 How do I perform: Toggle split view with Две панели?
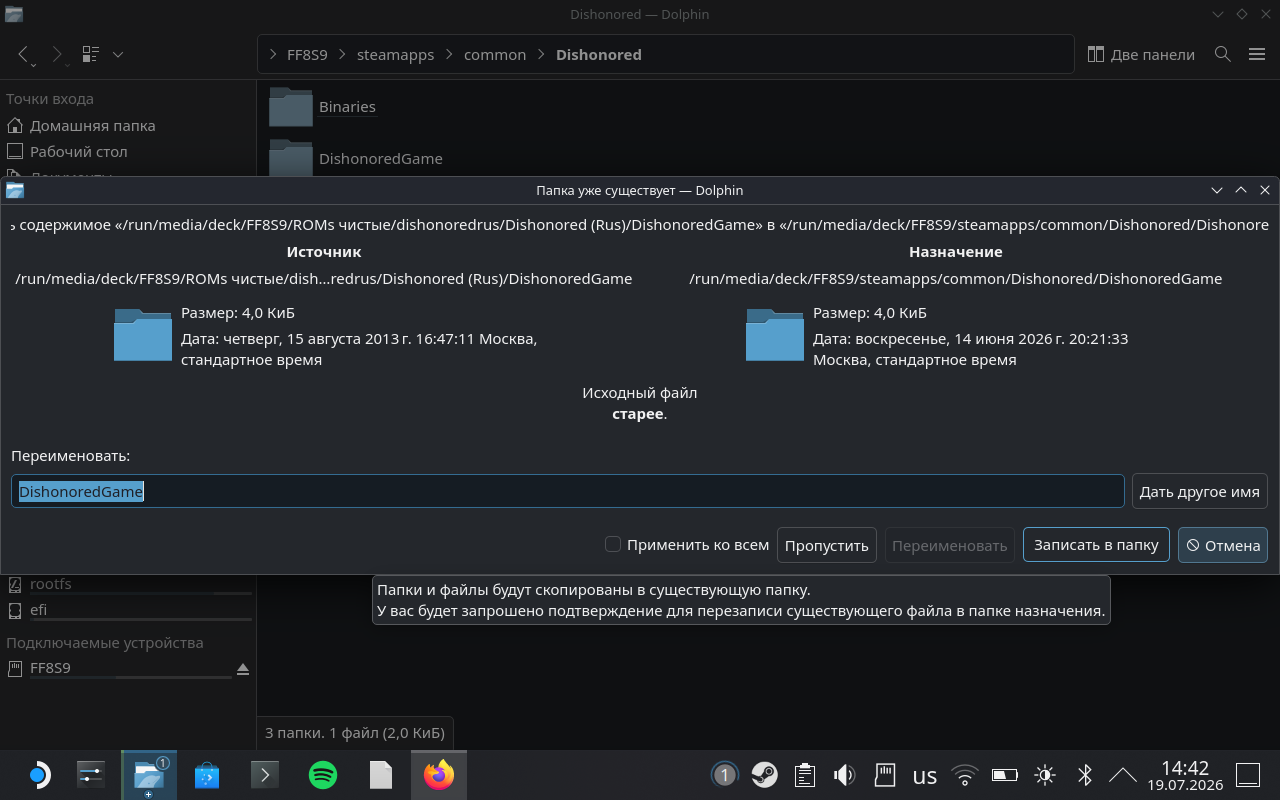point(1141,54)
